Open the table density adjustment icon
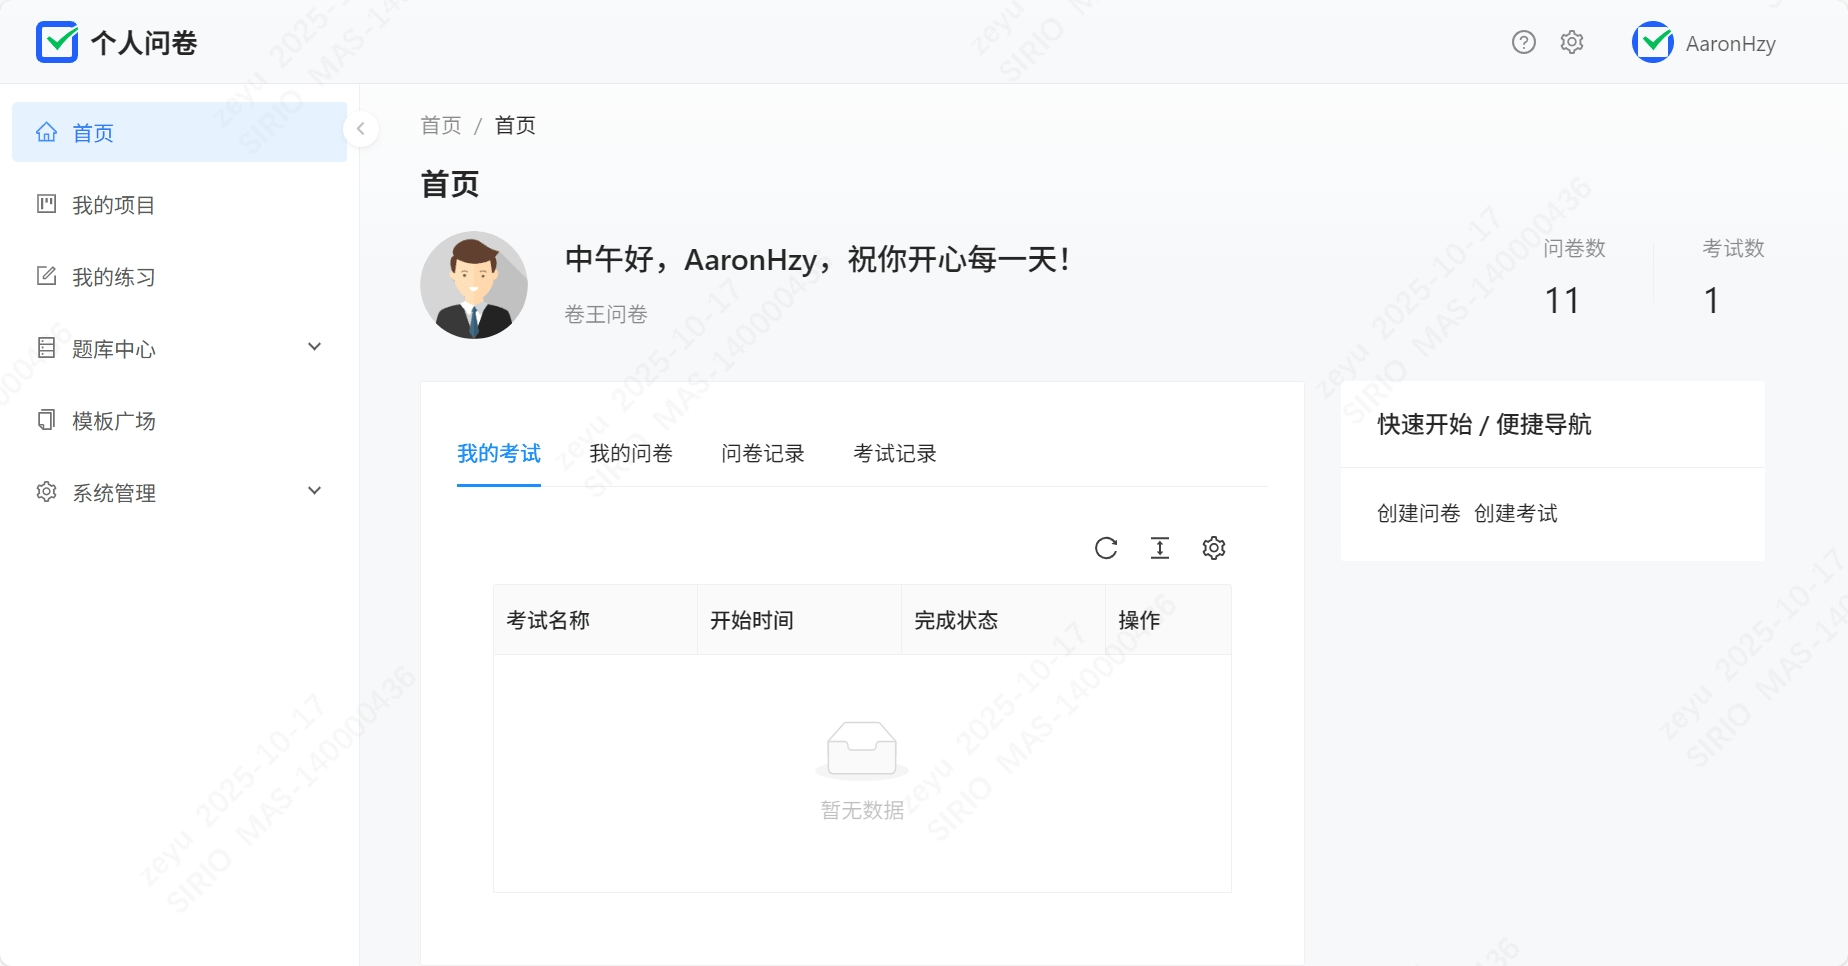Image resolution: width=1848 pixels, height=966 pixels. click(1160, 548)
